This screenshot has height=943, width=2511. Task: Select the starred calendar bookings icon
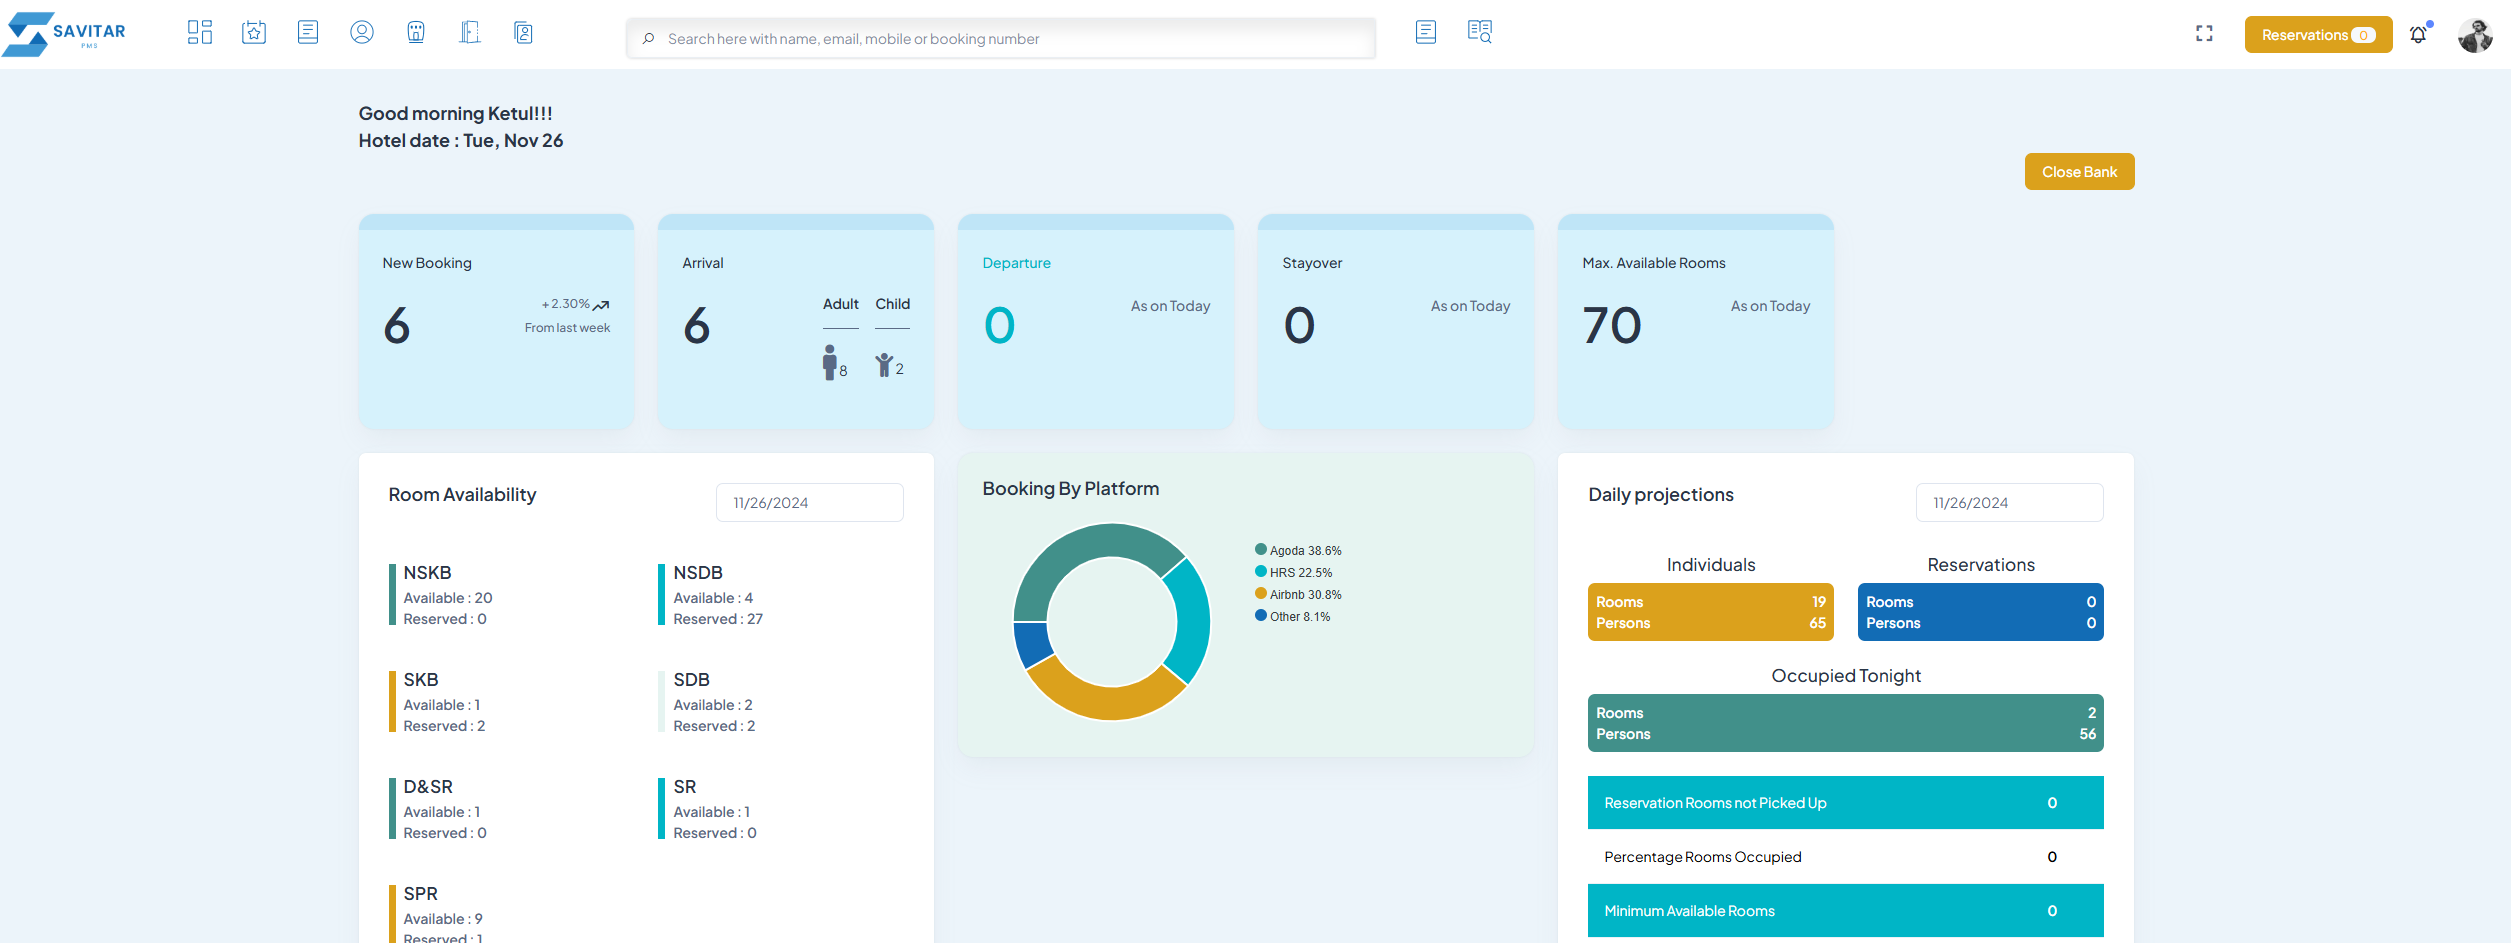pos(254,32)
